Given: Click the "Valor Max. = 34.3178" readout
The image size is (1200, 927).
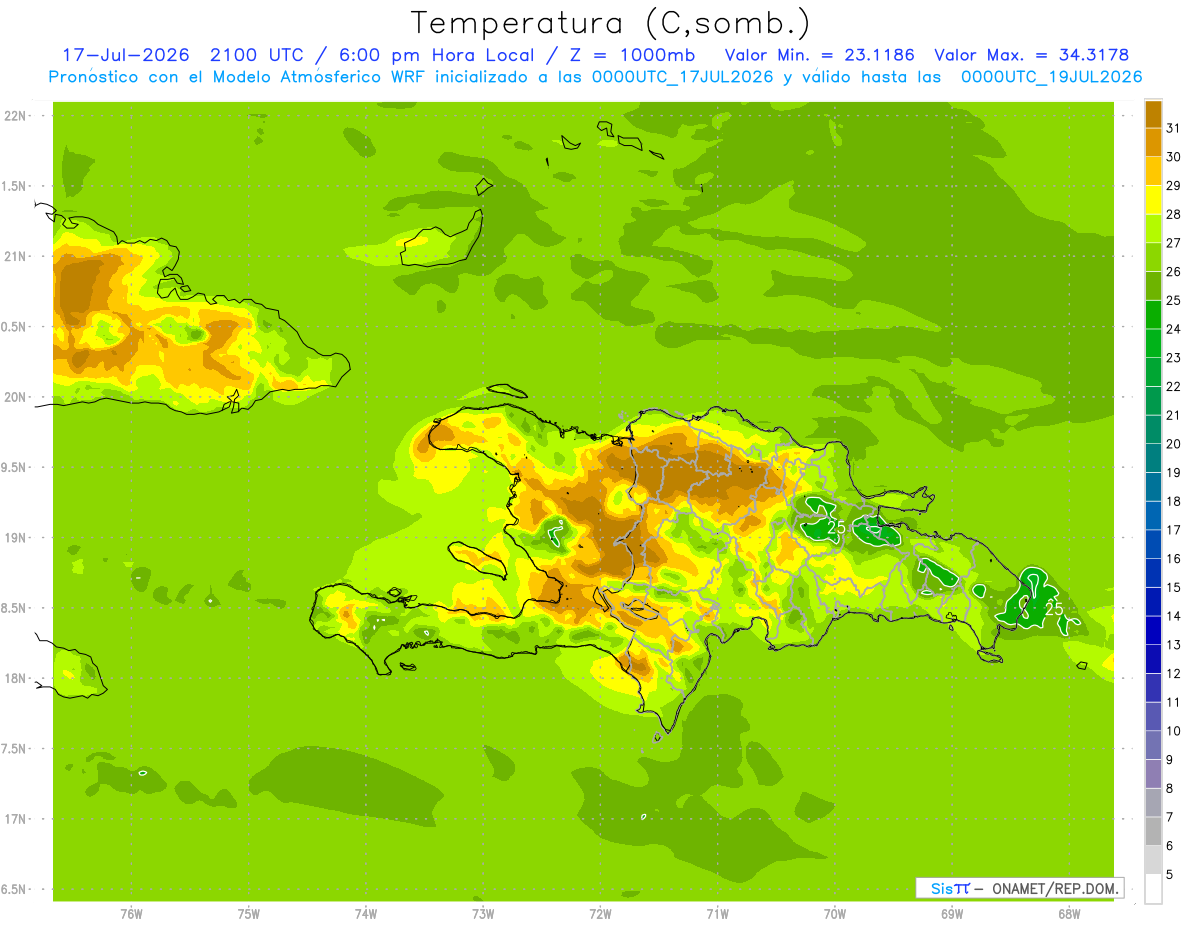Looking at the screenshot, I should pyautogui.click(x=1032, y=55).
